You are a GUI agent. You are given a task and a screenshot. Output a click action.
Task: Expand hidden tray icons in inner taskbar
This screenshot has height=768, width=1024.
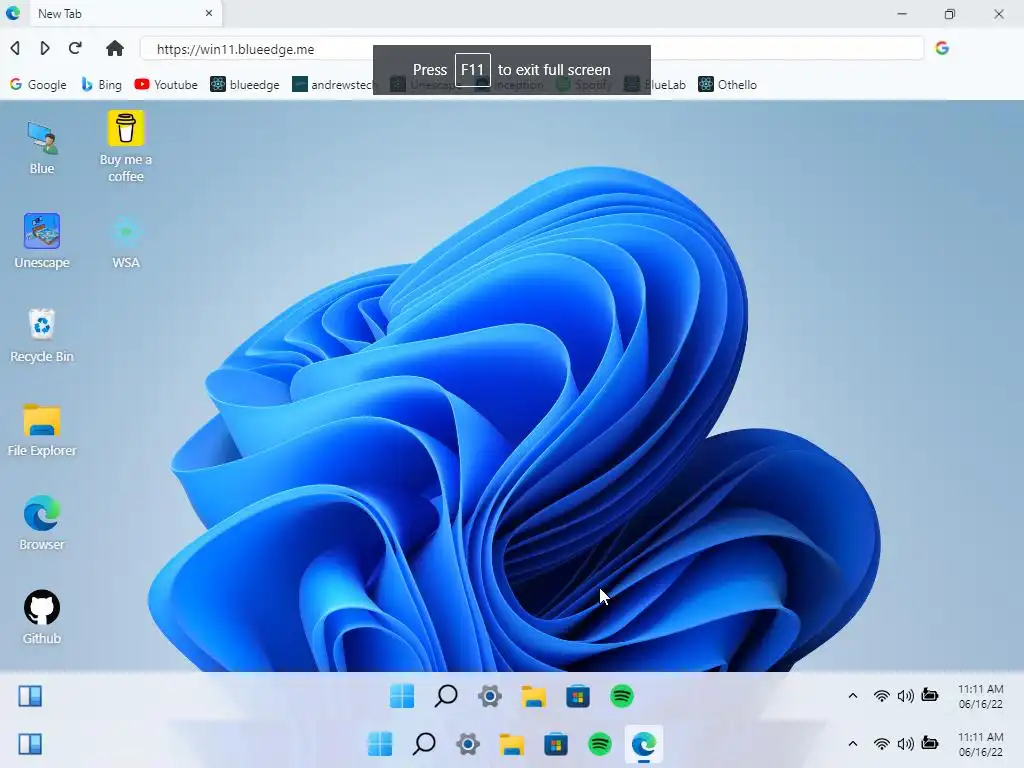pos(853,696)
